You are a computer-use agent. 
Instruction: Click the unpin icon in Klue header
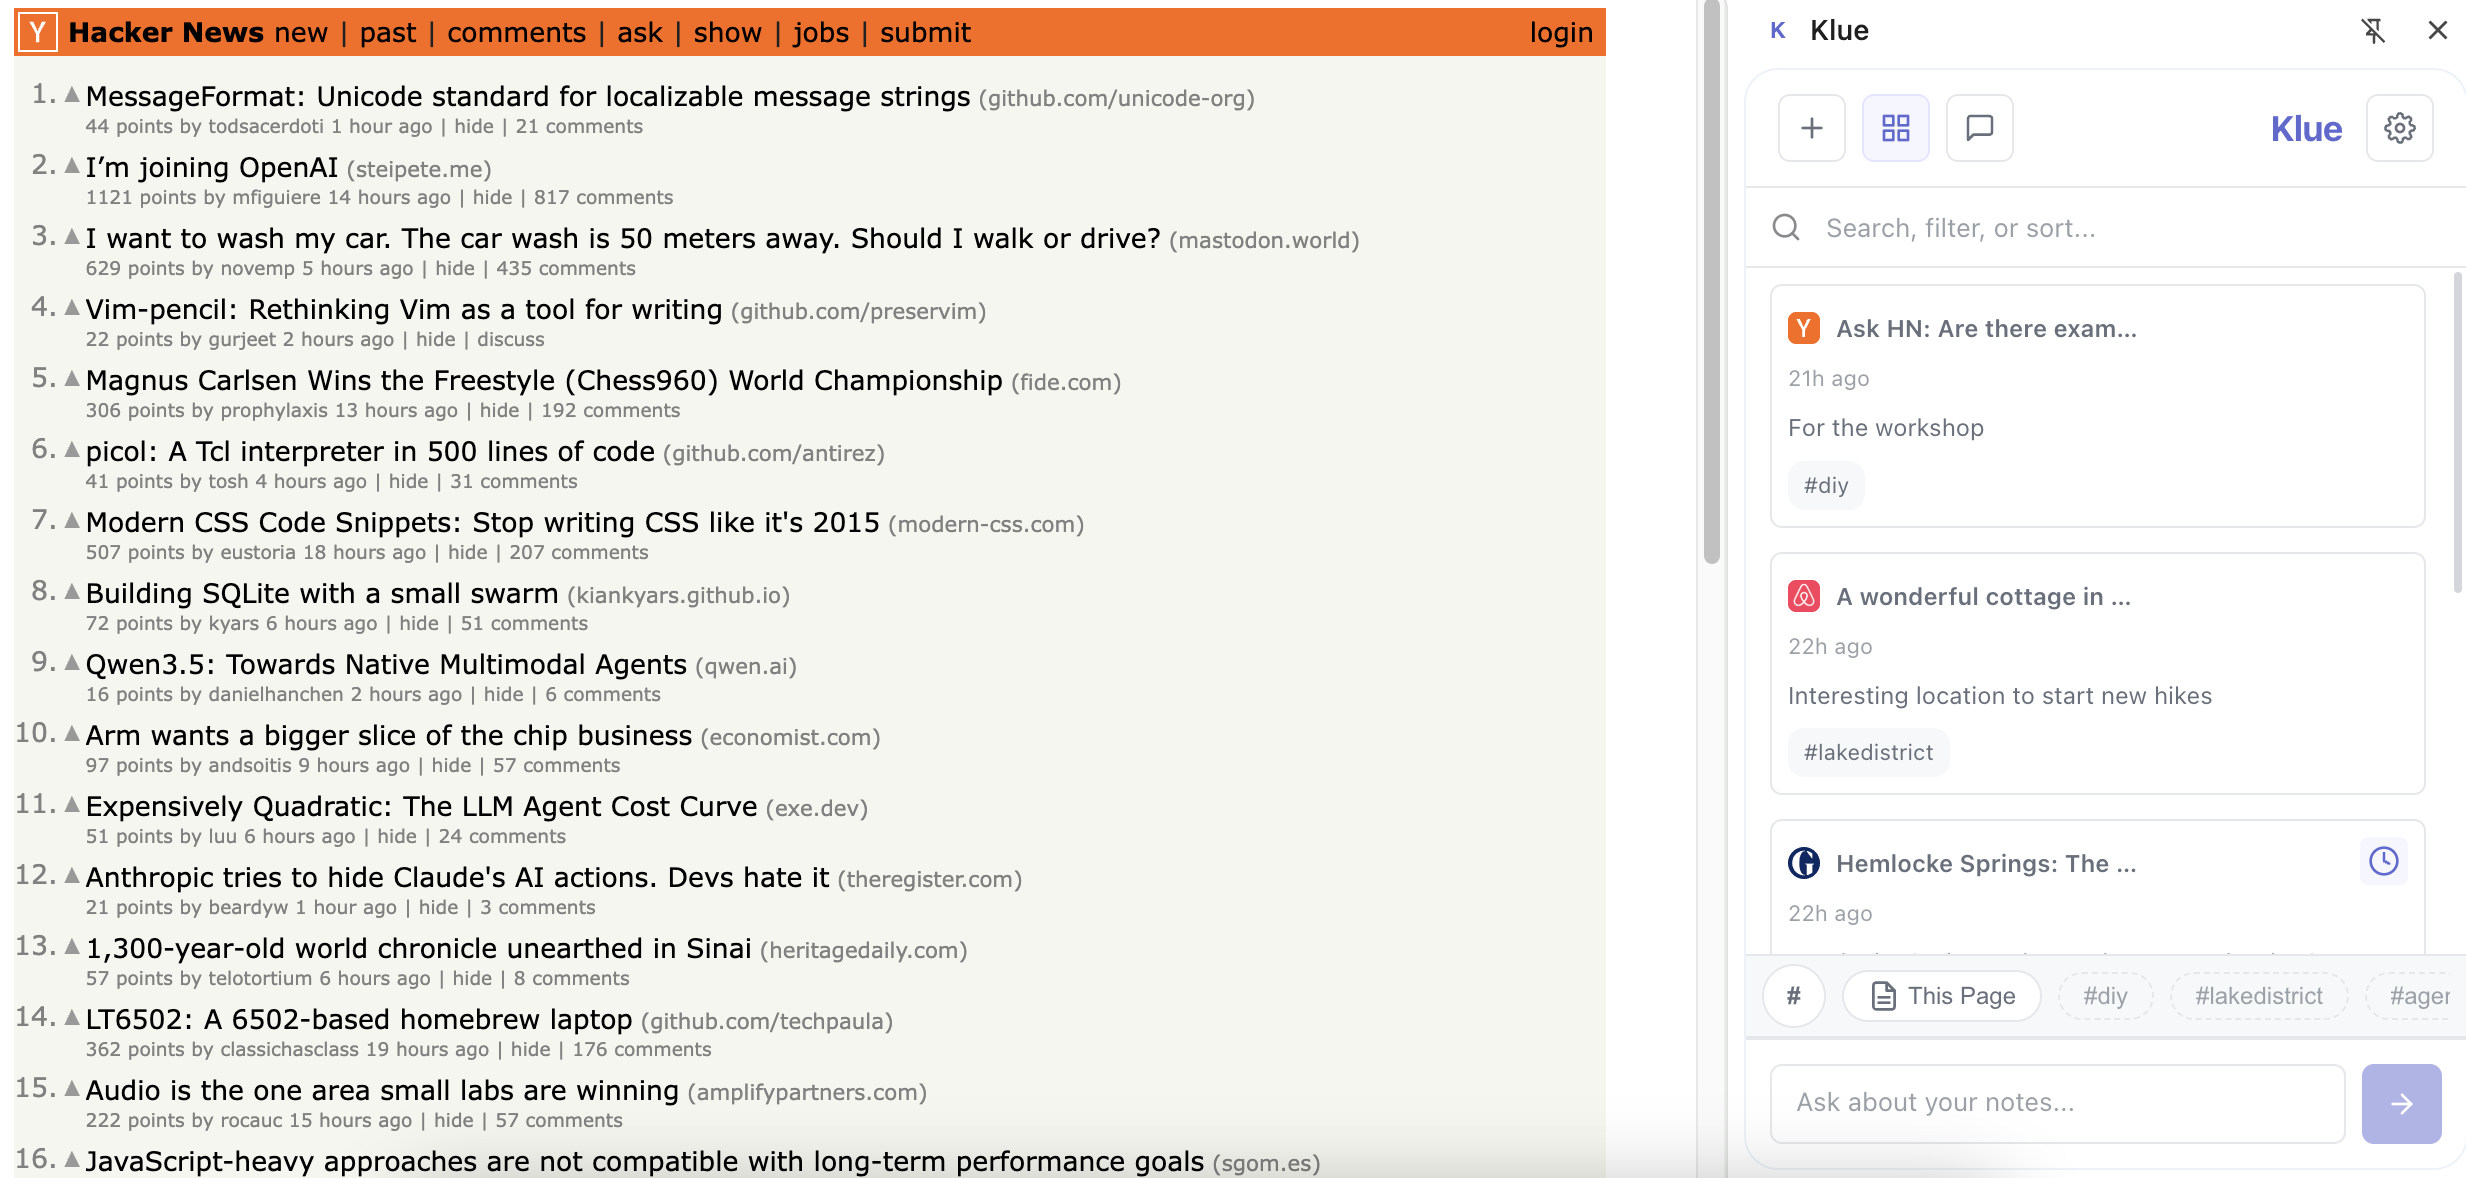(x=2373, y=31)
